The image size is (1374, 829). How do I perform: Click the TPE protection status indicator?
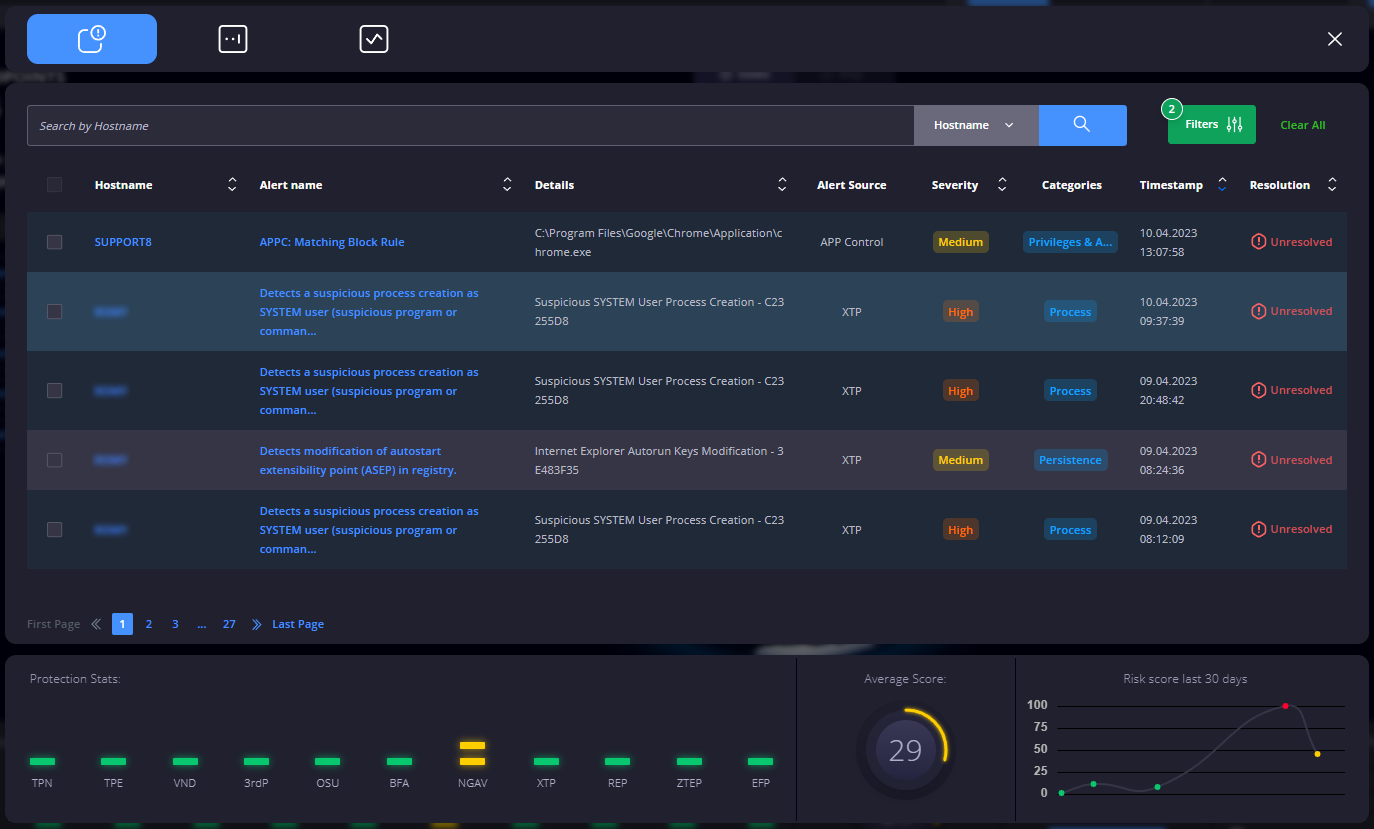[x=114, y=762]
